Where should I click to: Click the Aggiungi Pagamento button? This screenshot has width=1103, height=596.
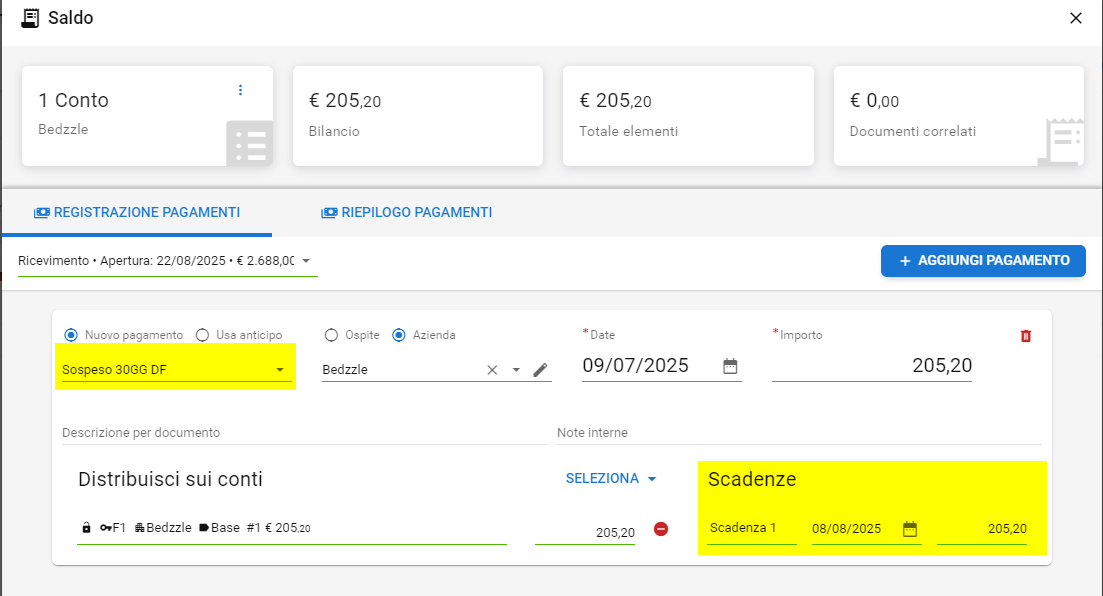pos(982,261)
